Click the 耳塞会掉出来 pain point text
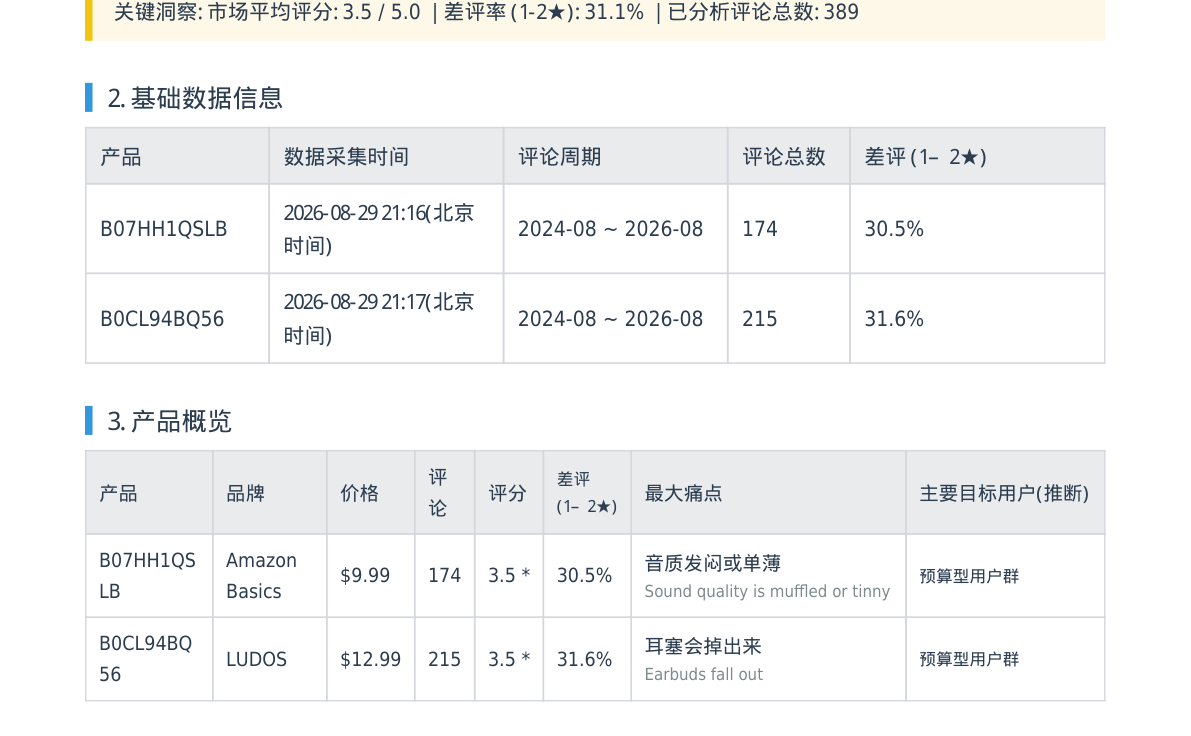 tap(703, 646)
